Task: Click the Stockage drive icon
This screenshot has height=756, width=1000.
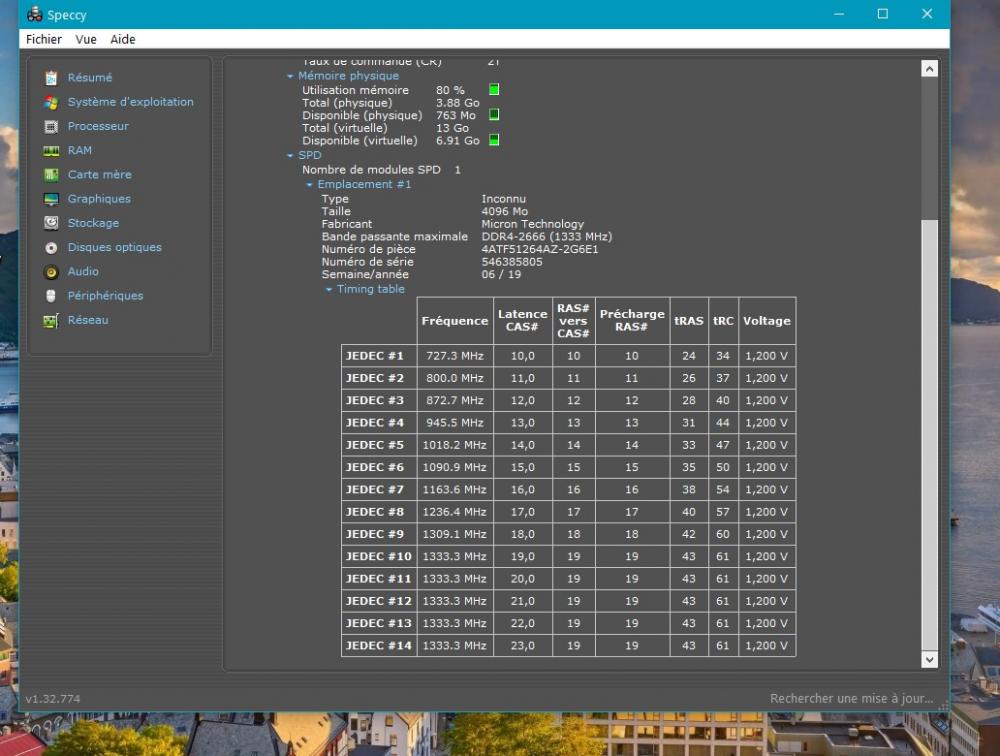Action: (51, 223)
